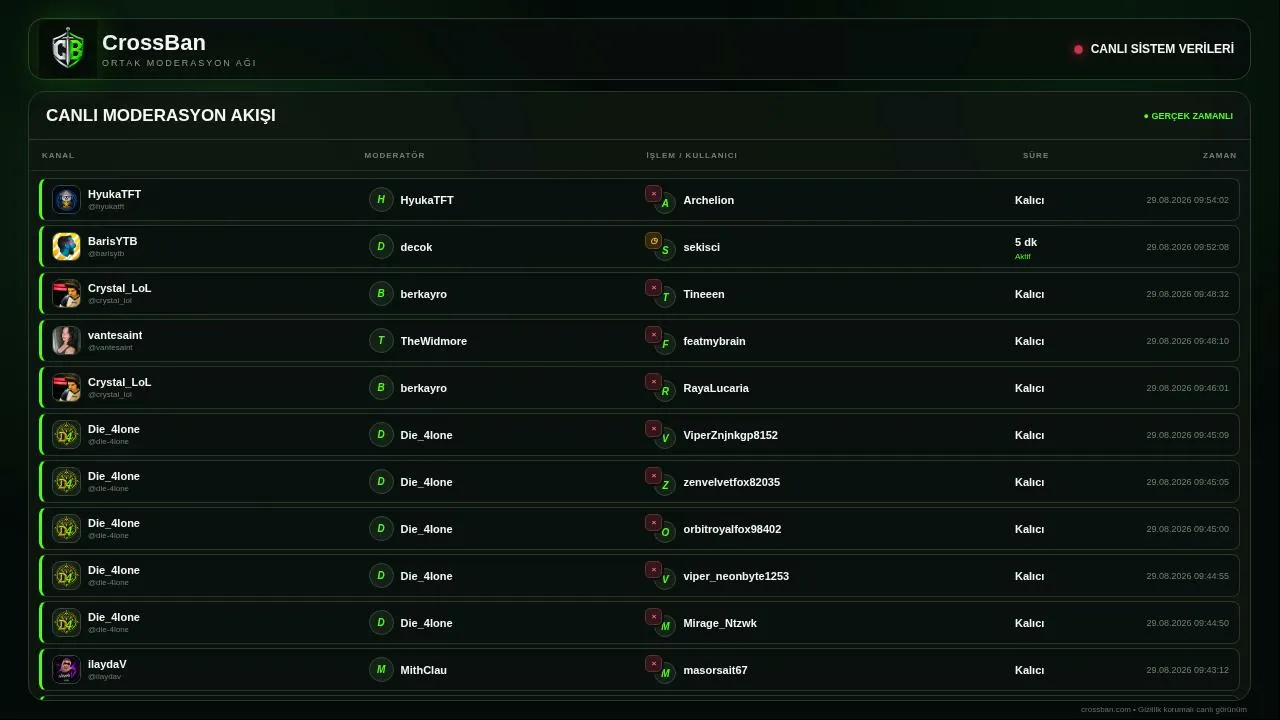Screen dimensions: 1280x720
Task: Click the SÜRE column header
Action: pos(1035,155)
